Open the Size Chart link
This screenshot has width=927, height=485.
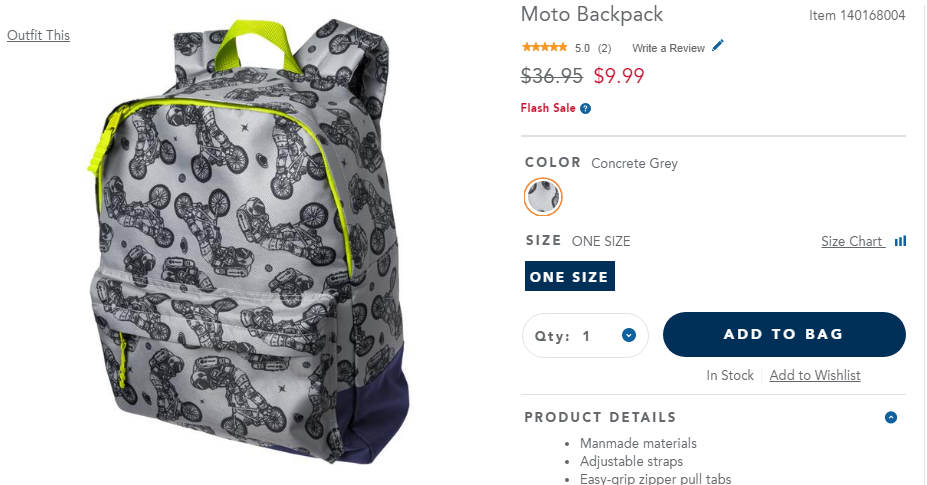852,241
